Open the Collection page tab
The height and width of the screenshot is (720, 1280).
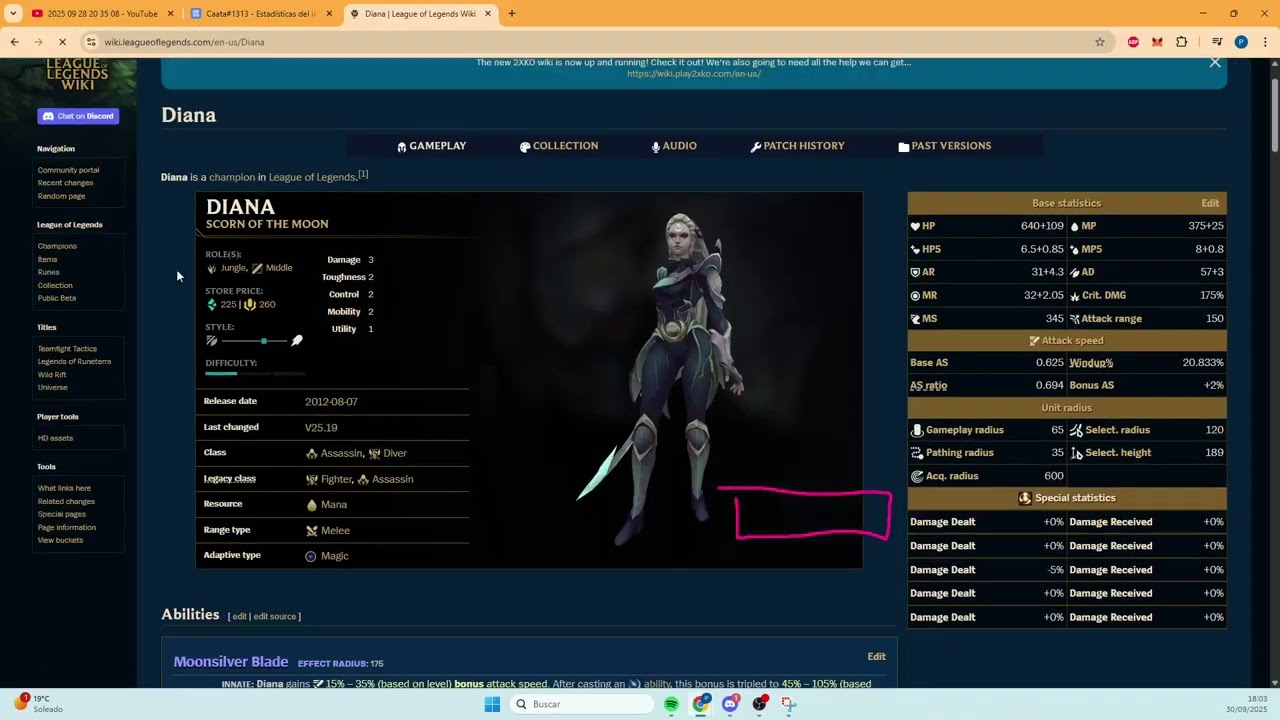pos(559,146)
